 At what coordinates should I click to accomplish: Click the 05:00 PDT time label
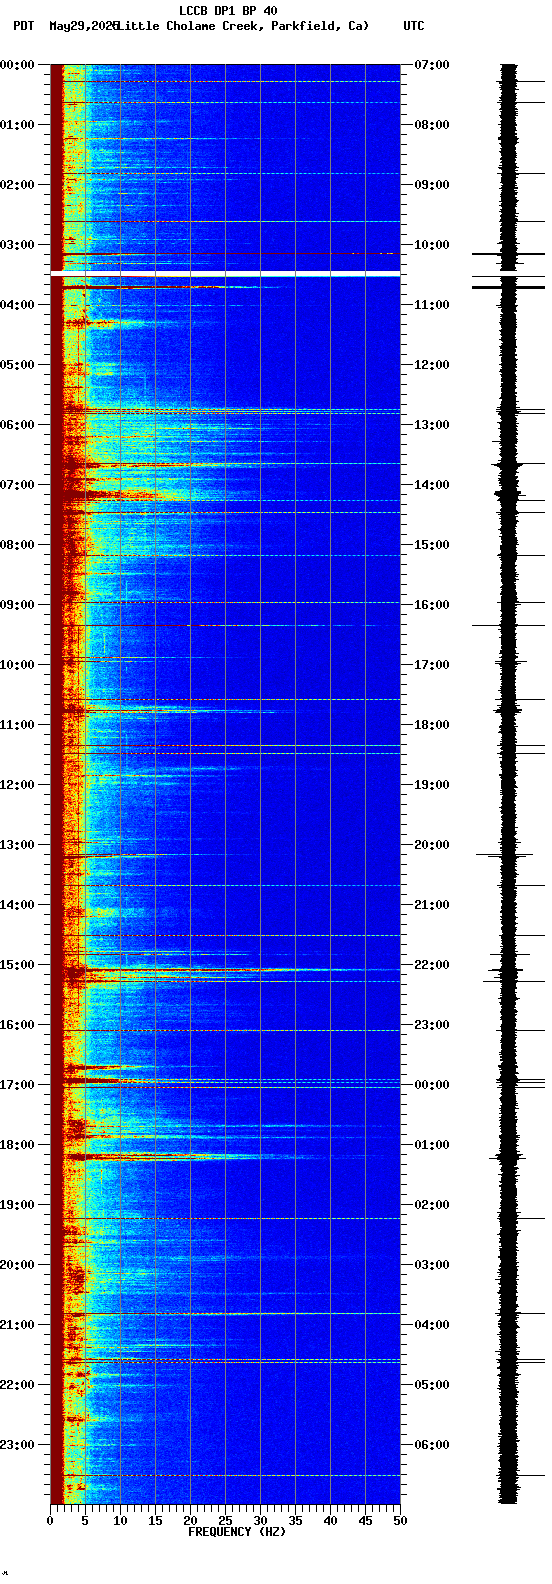coord(17,365)
